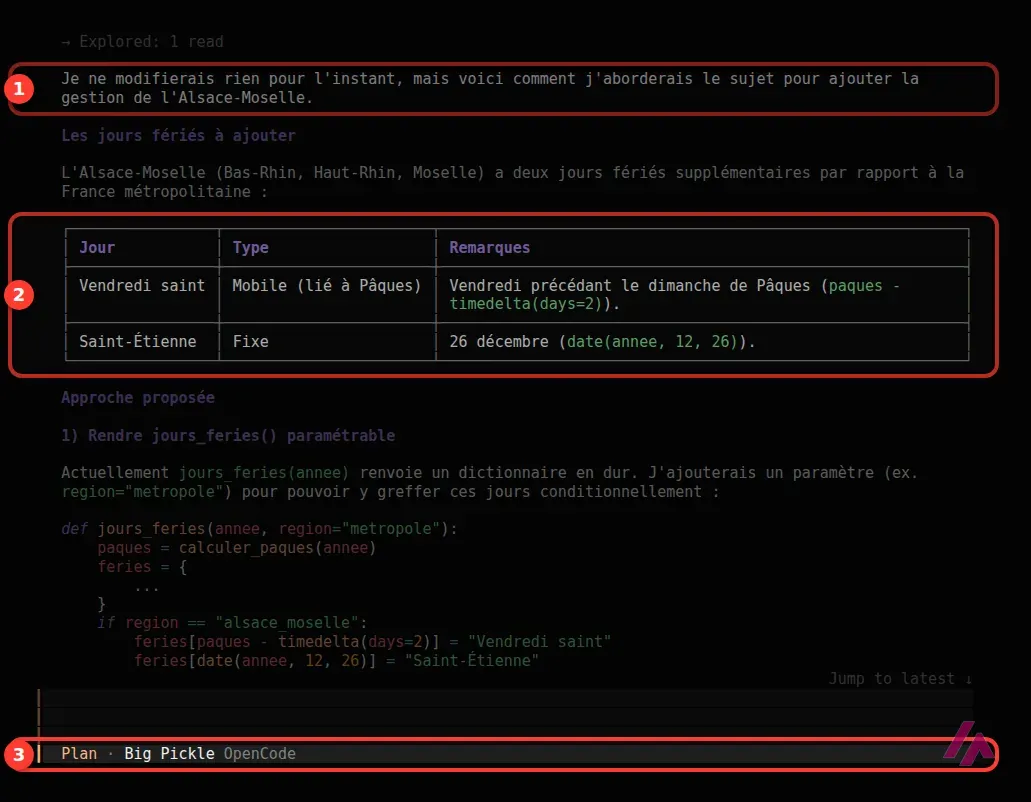Click the 'Jump to latest' link
The width and height of the screenshot is (1031, 802).
pos(899,678)
